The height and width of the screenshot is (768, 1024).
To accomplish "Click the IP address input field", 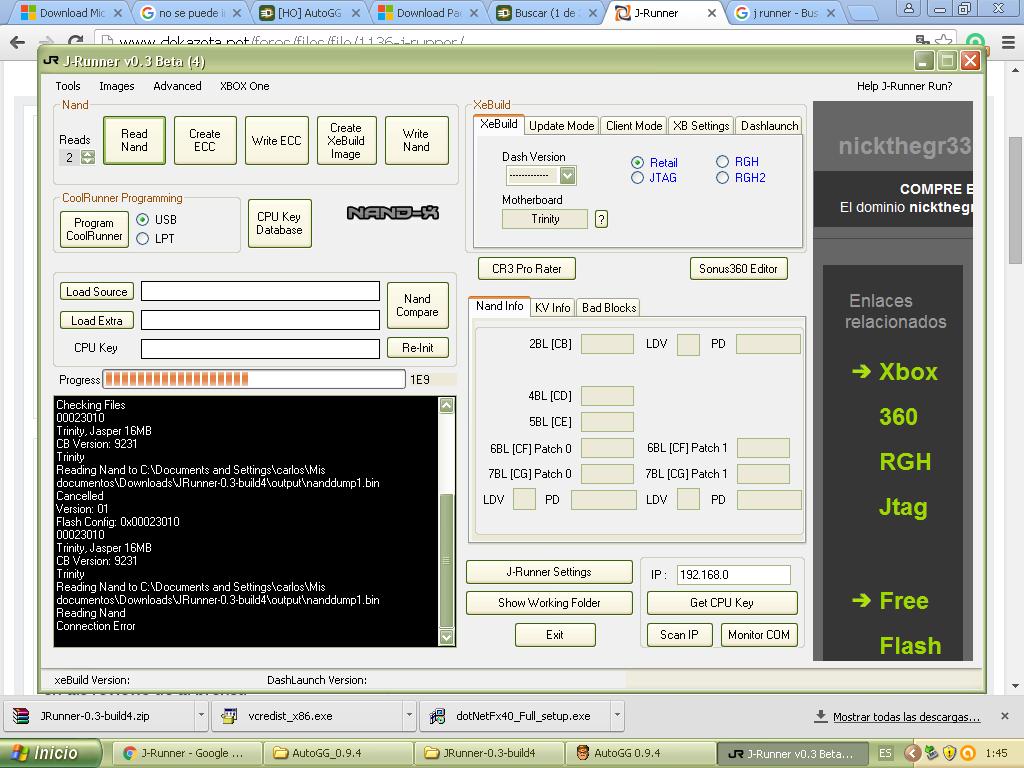I will click(x=734, y=575).
